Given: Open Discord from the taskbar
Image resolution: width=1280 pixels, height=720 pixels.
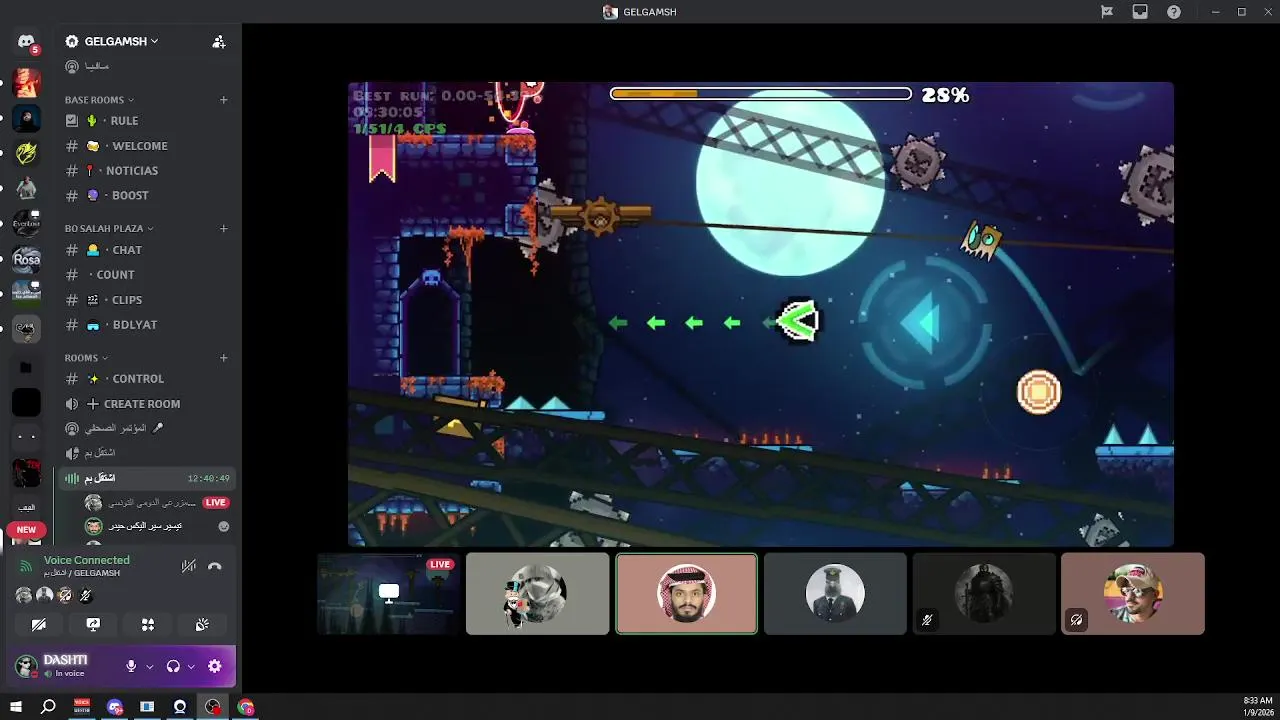Looking at the screenshot, I should (x=115, y=707).
